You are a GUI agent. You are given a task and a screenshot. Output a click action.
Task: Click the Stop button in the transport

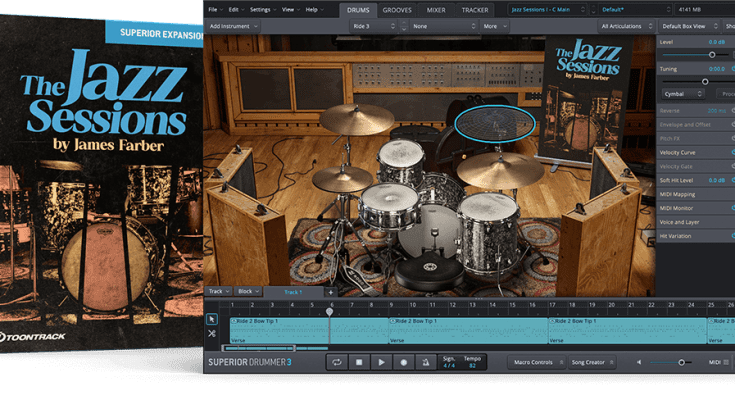[359, 362]
